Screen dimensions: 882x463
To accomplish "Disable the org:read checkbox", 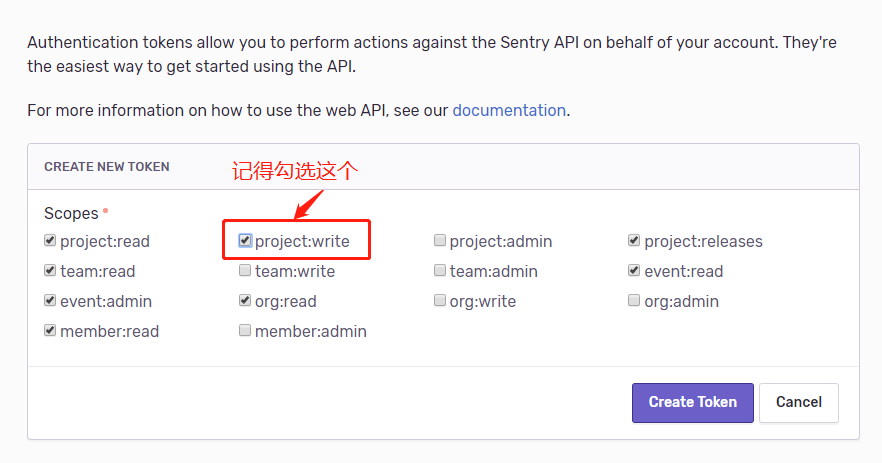I will 245,301.
